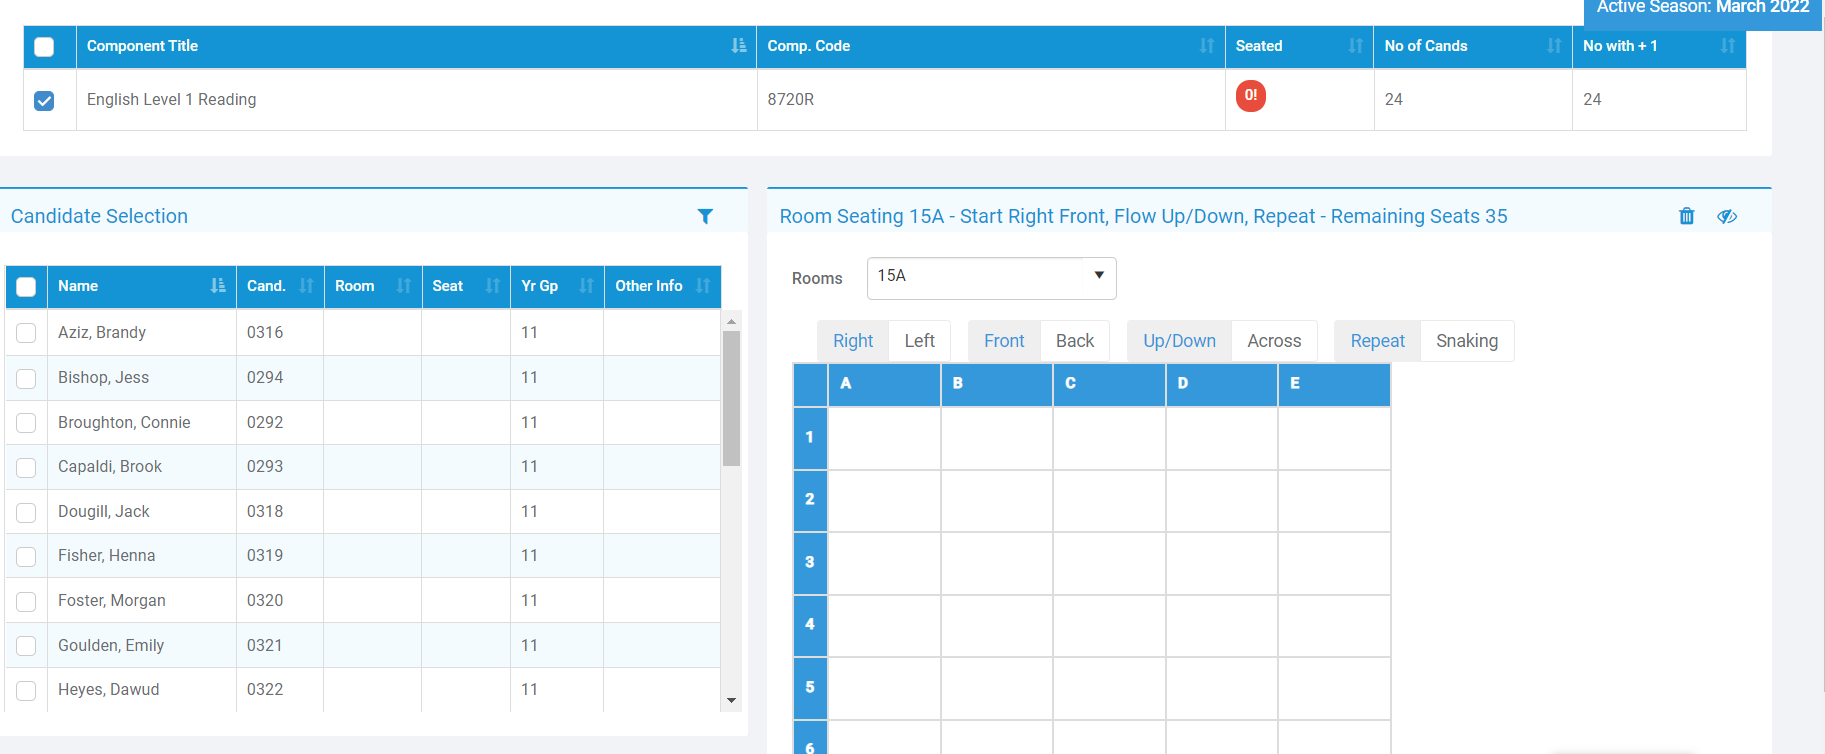Click seat cell in column A row 1

click(884, 438)
